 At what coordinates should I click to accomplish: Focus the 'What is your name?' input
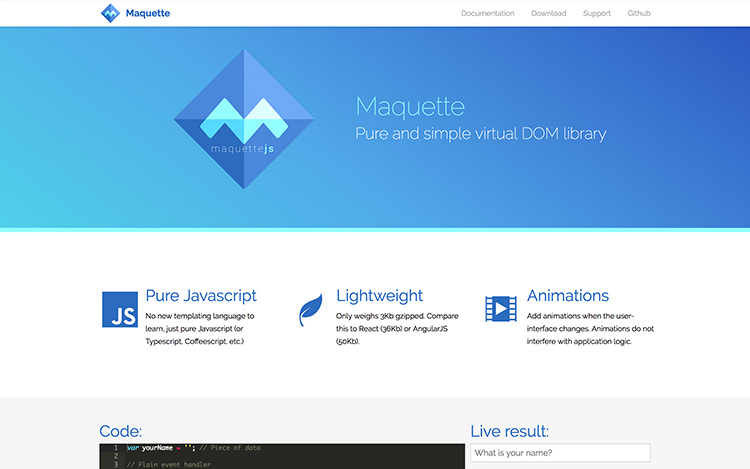[x=560, y=453]
